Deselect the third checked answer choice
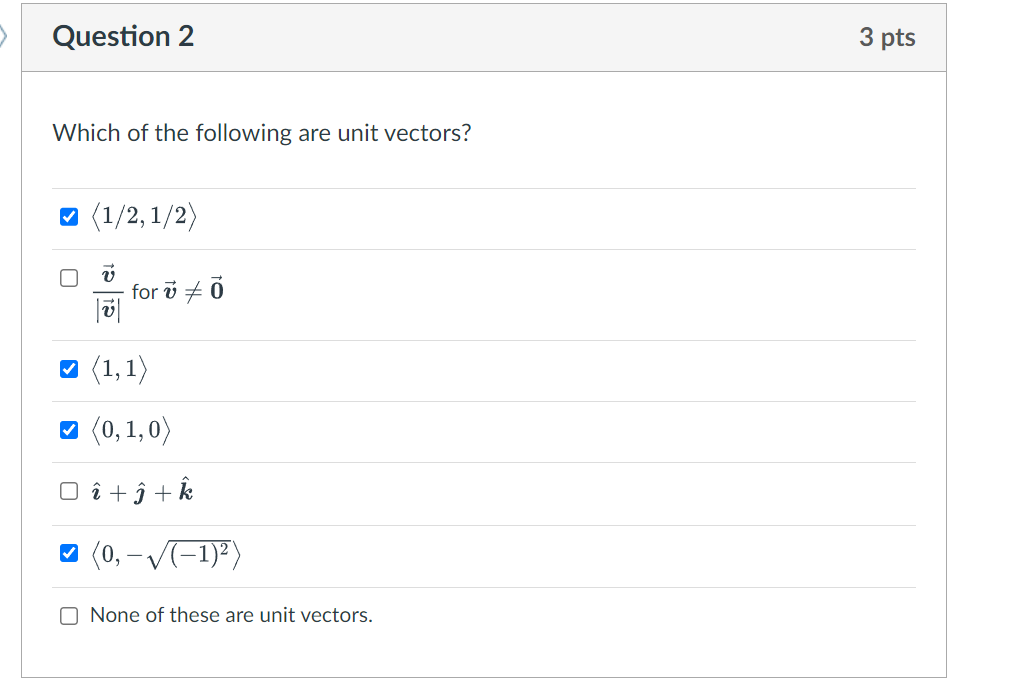 coord(68,429)
